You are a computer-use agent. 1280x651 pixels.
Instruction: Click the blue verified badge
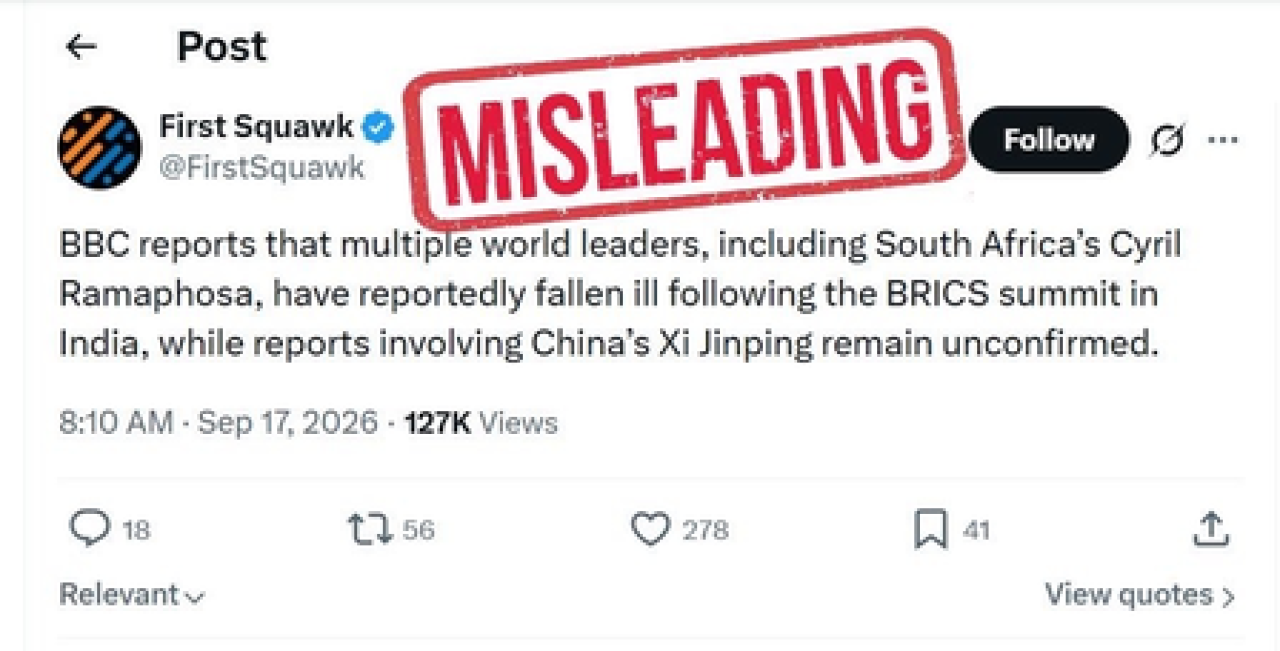pos(378,128)
